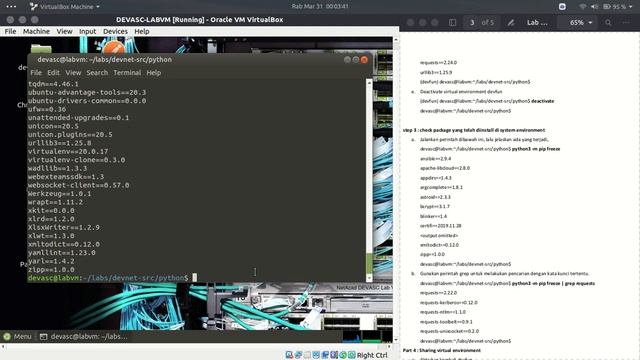Click the Part 4 Sharing virtual environment heading
The height and width of the screenshot is (360, 640).
tap(442, 350)
